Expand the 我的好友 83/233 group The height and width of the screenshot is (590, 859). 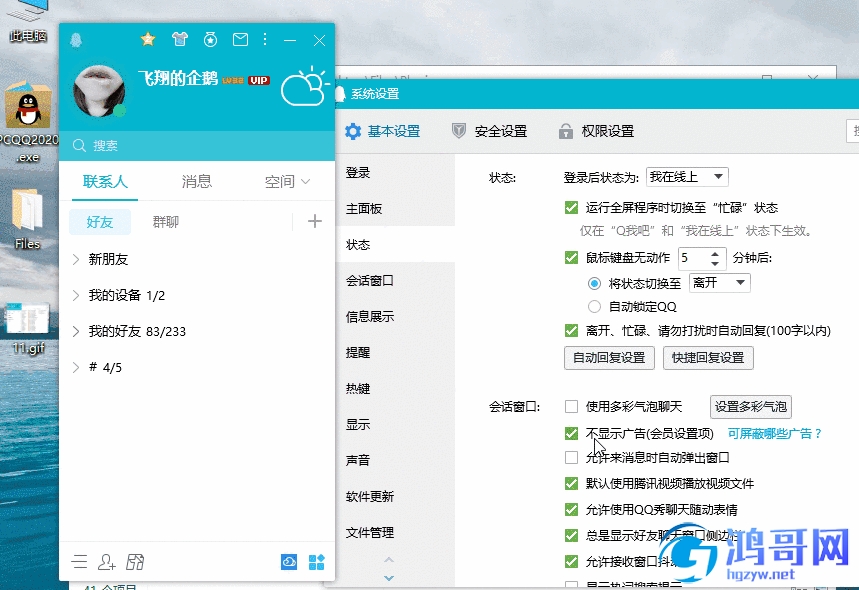[x=197, y=331]
